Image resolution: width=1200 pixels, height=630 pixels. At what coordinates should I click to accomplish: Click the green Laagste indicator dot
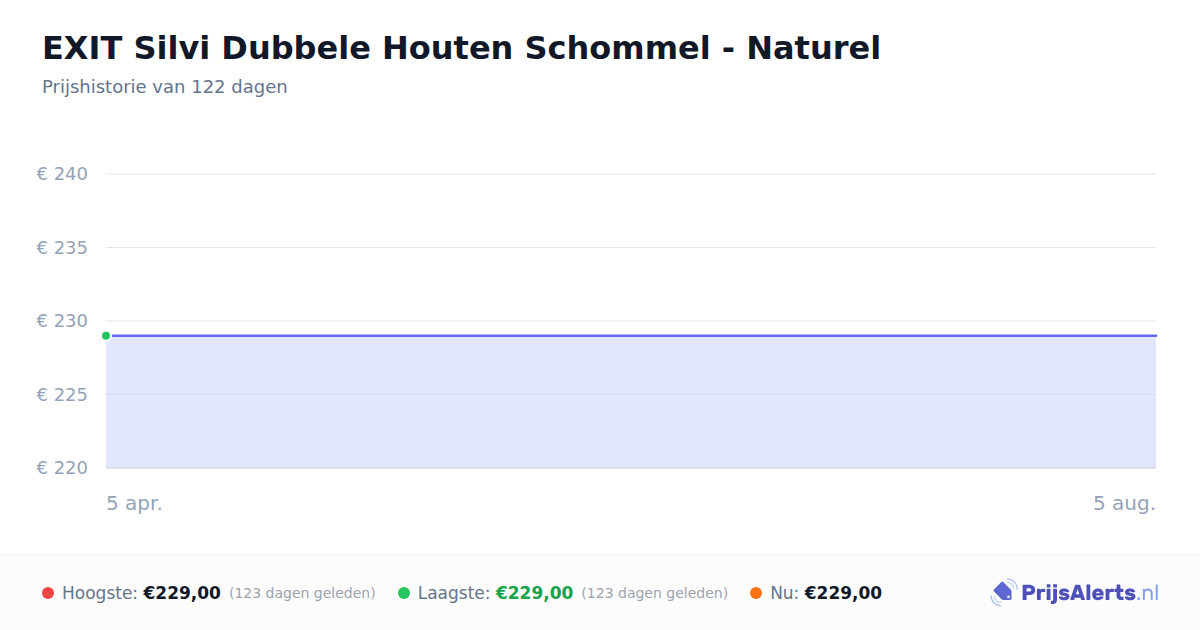click(x=404, y=593)
